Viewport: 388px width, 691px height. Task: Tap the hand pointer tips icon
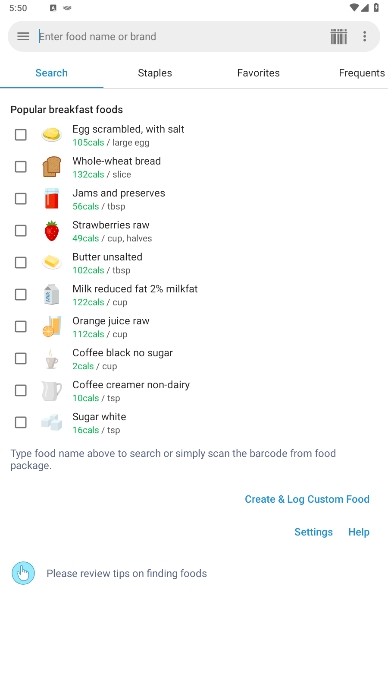point(23,573)
